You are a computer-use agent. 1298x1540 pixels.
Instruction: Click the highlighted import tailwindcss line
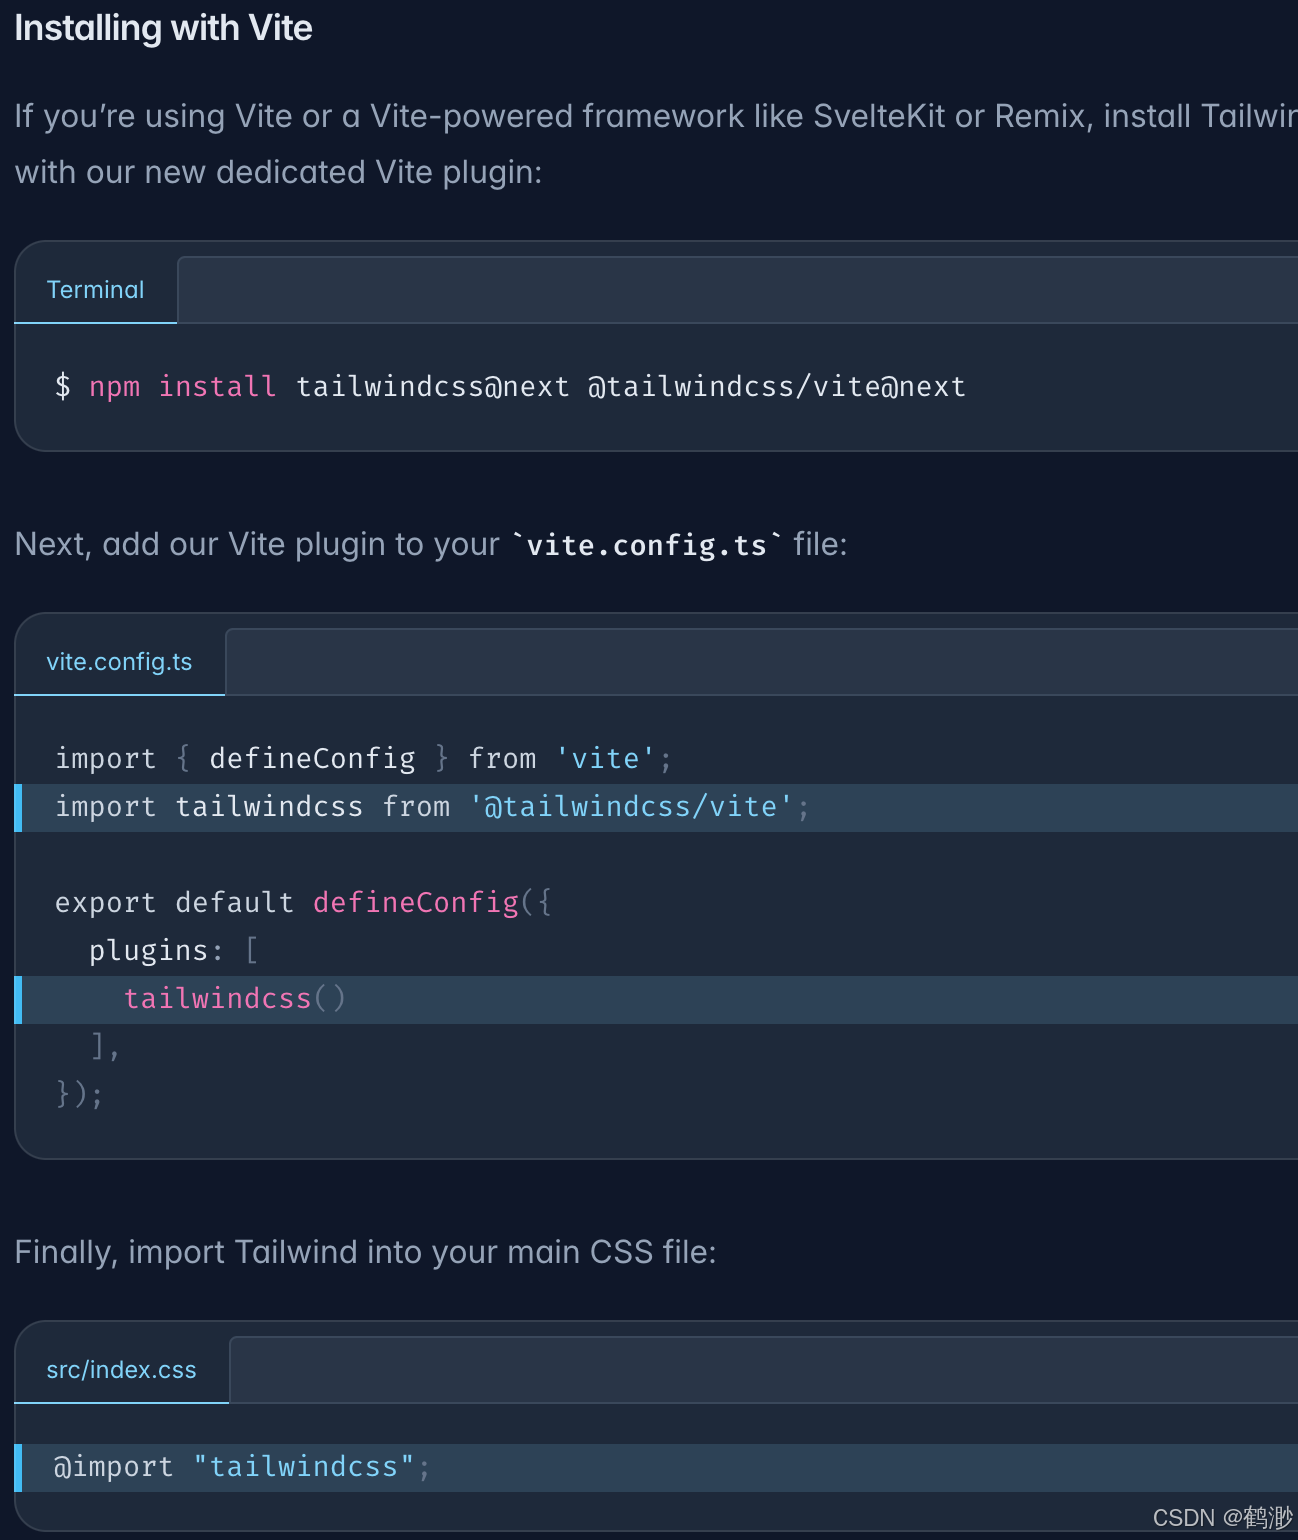click(656, 808)
